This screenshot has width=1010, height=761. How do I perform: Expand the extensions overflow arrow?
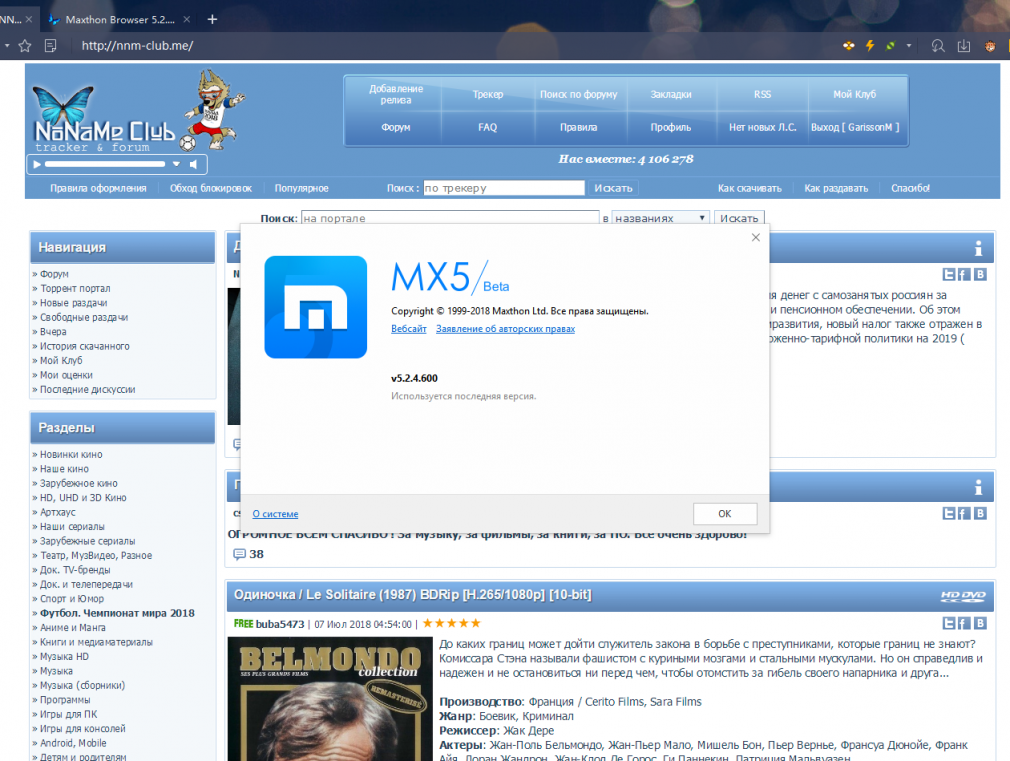[x=909, y=46]
